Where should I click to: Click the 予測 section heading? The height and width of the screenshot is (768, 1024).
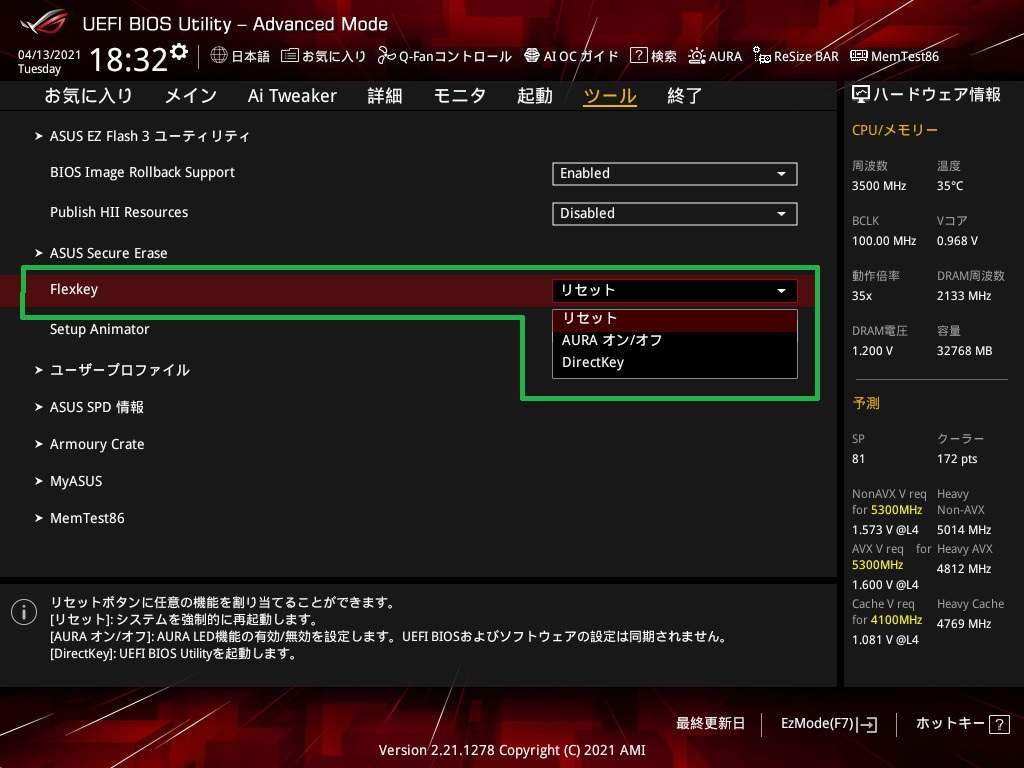pos(866,403)
